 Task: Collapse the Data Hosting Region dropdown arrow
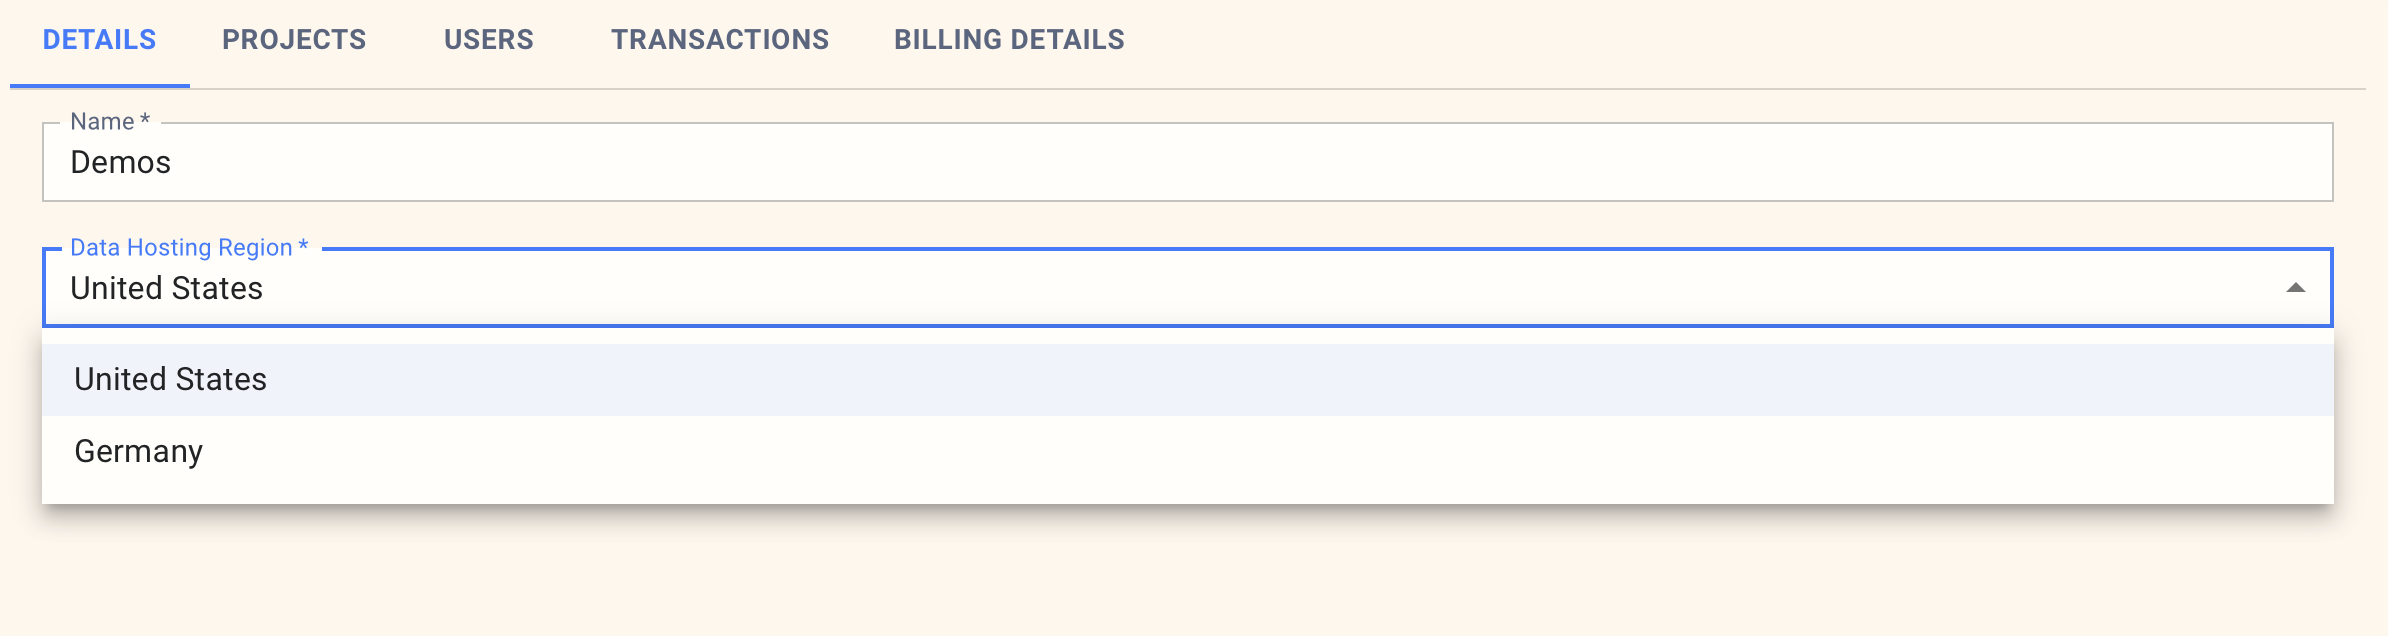coord(2295,288)
